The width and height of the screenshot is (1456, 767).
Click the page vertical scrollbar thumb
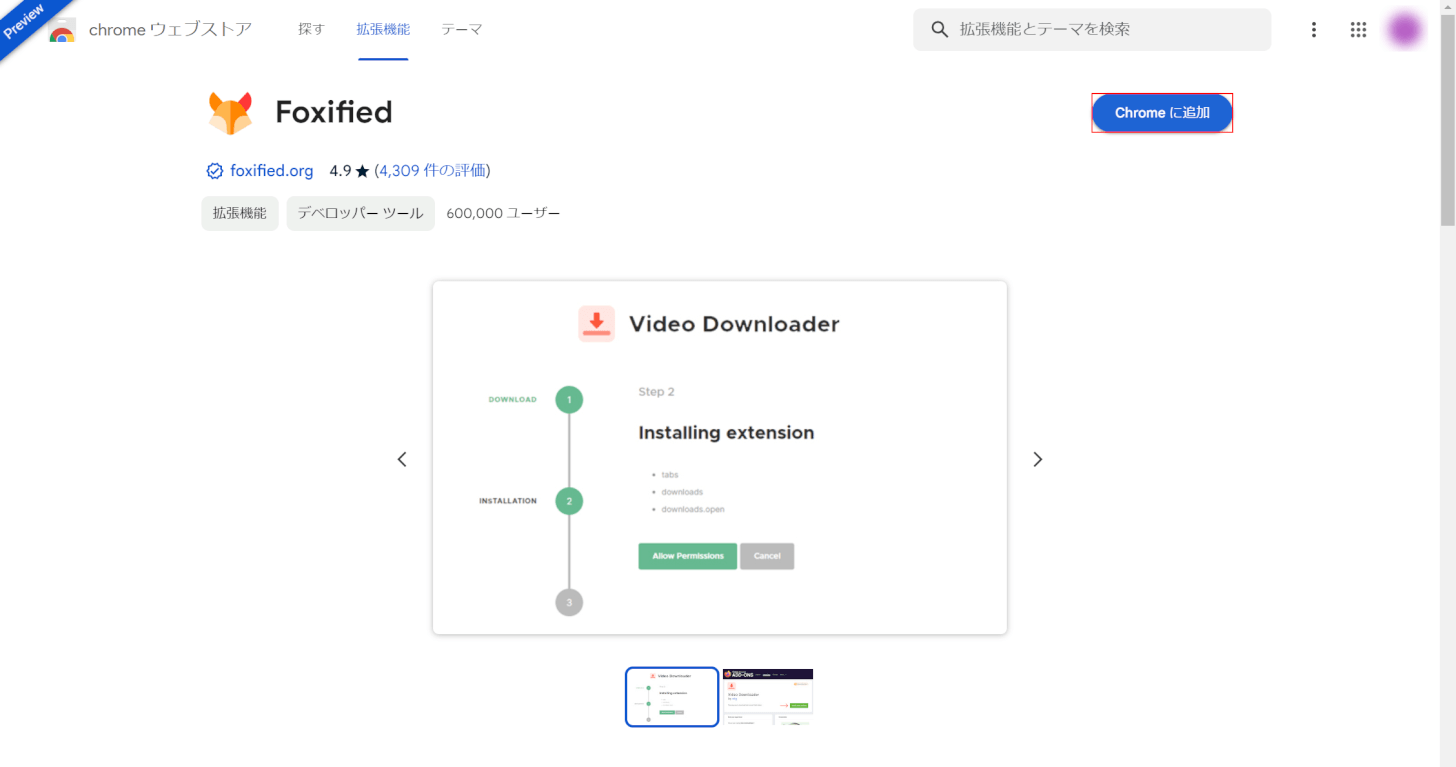coord(1448,119)
